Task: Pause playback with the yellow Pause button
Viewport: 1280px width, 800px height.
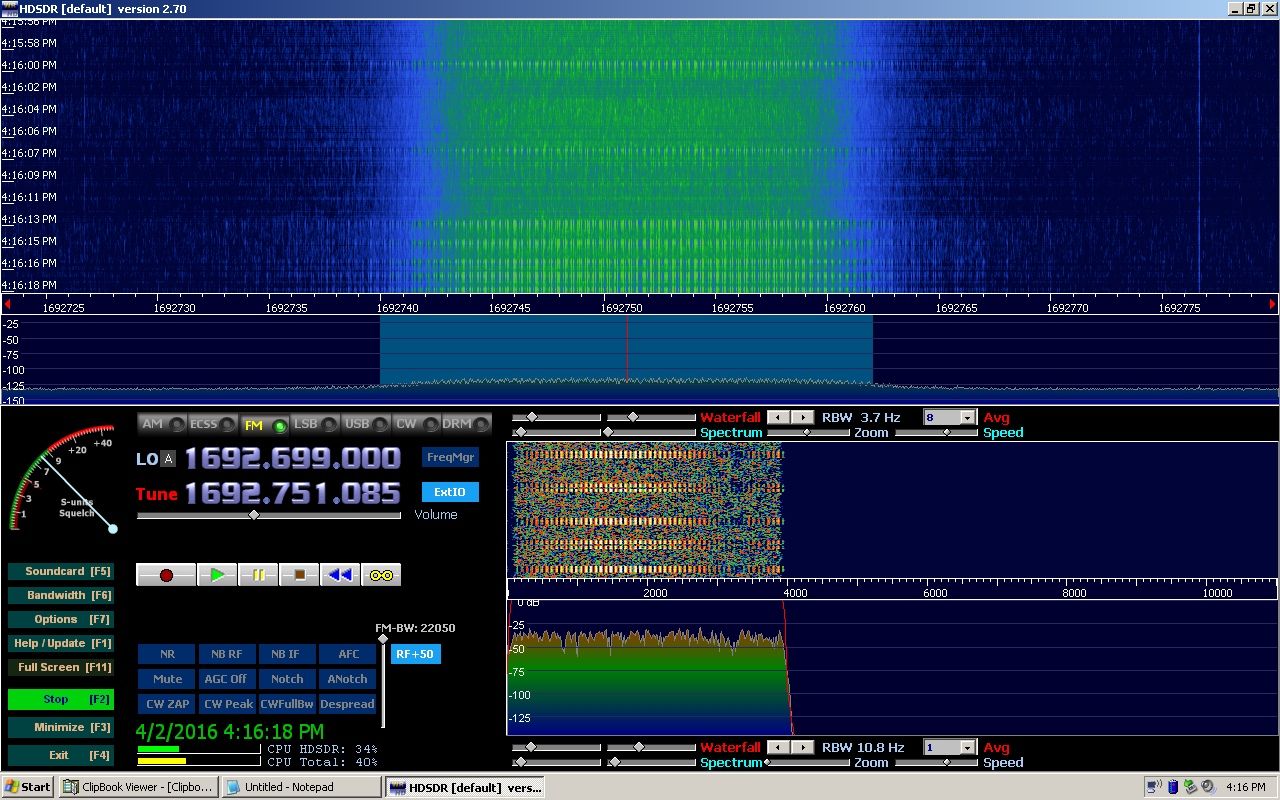Action: [x=258, y=575]
